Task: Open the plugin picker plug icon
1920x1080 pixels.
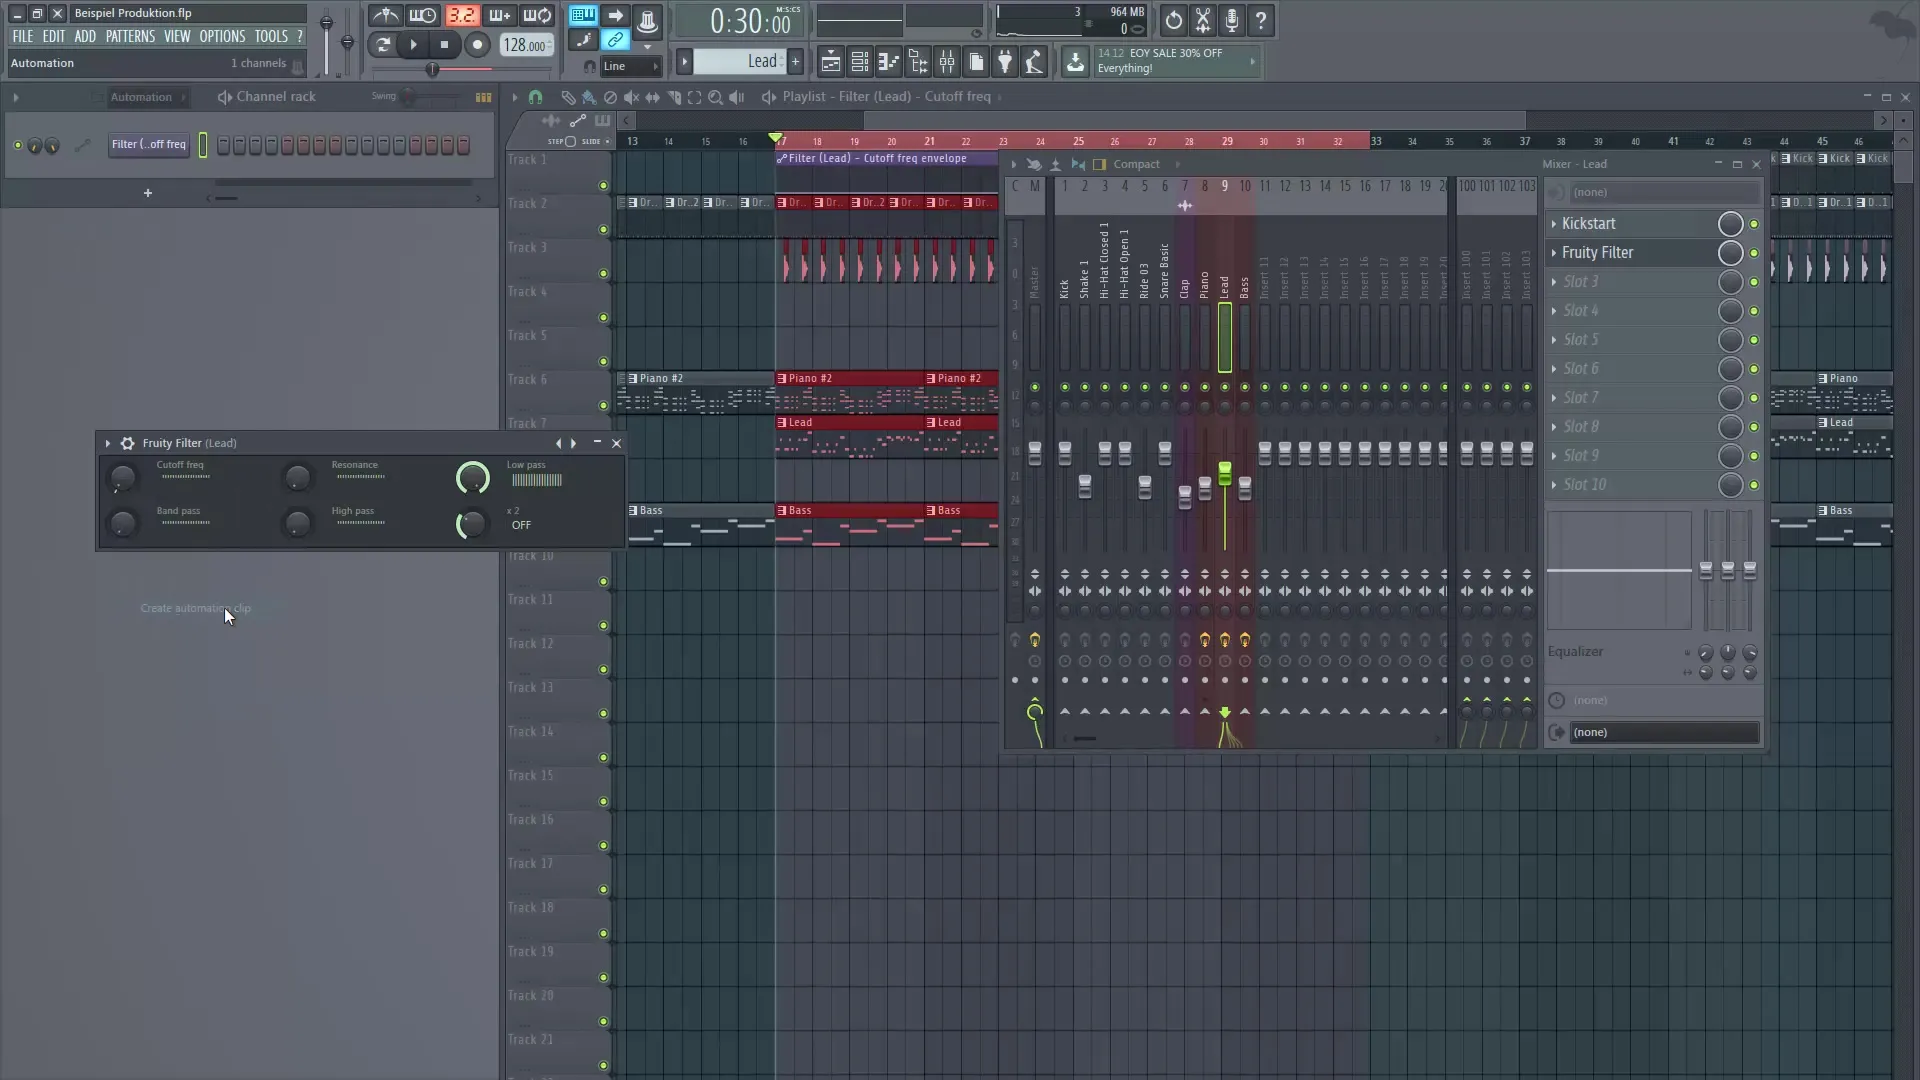Action: 1005,62
